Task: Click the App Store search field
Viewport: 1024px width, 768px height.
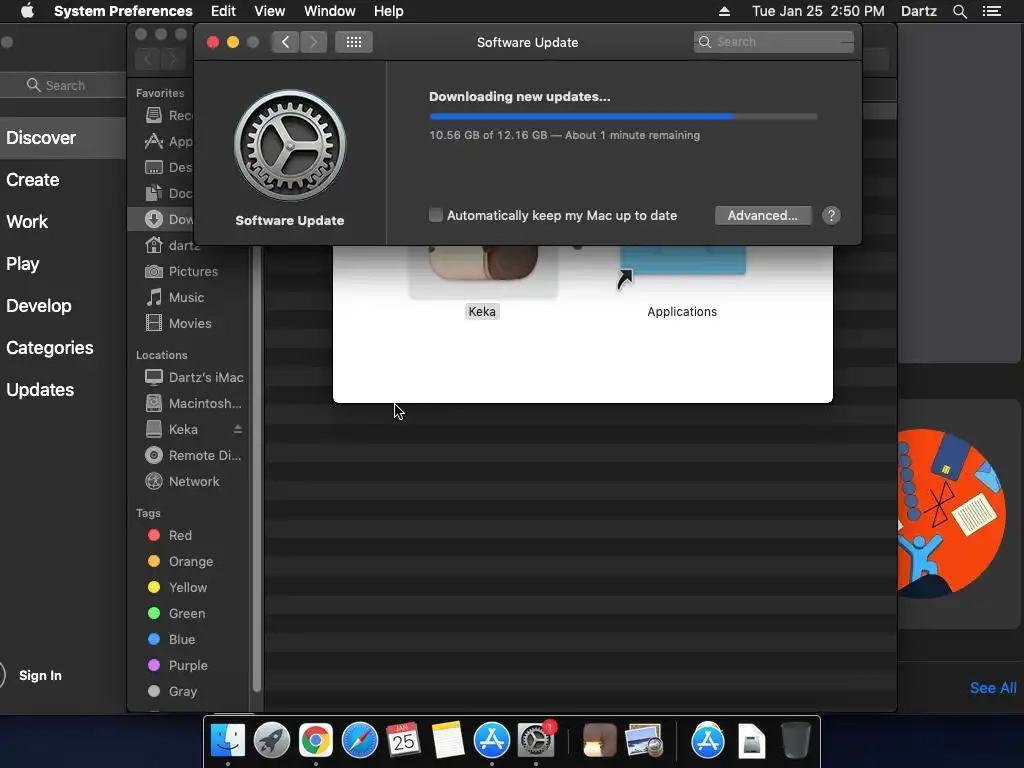Action: (x=63, y=86)
